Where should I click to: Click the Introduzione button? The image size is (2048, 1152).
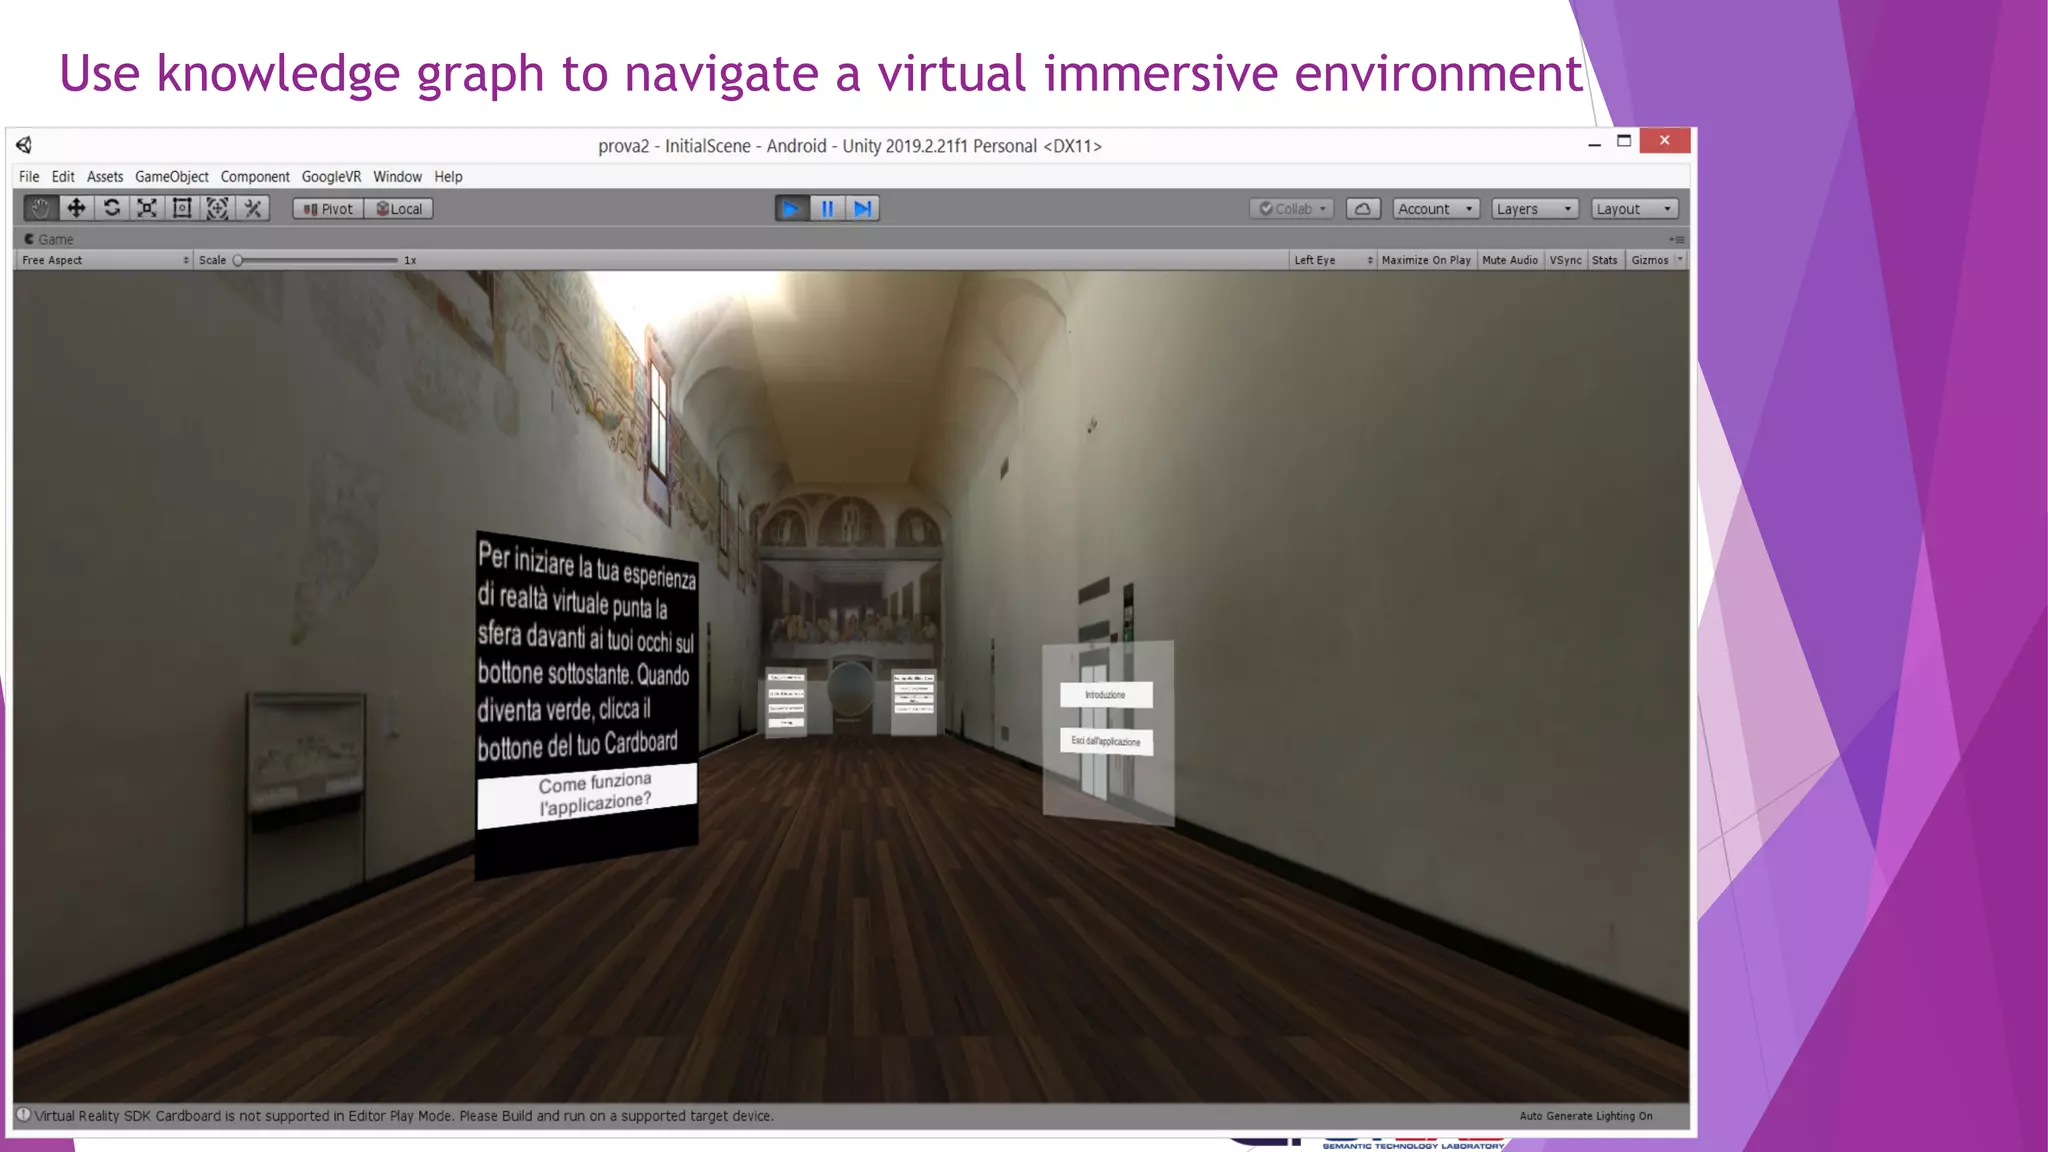click(1106, 694)
